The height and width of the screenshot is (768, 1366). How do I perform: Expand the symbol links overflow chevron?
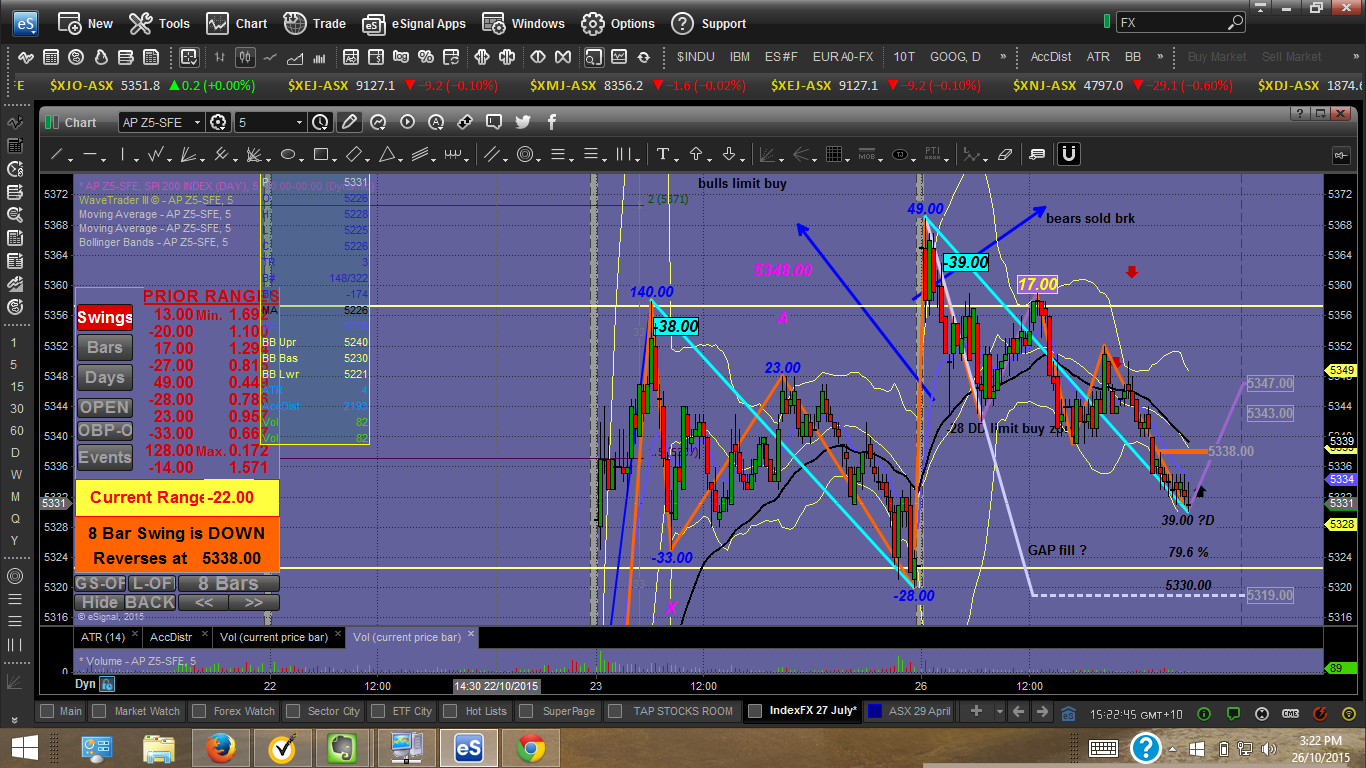1004,57
